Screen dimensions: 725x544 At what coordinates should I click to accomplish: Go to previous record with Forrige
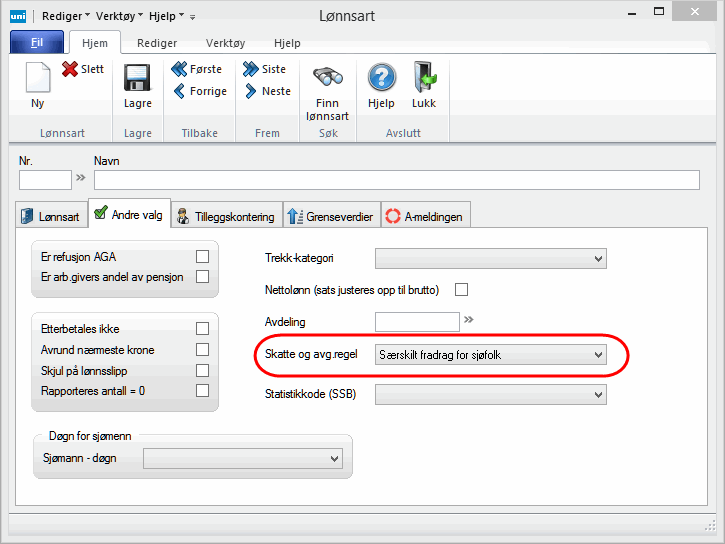(x=180, y=92)
